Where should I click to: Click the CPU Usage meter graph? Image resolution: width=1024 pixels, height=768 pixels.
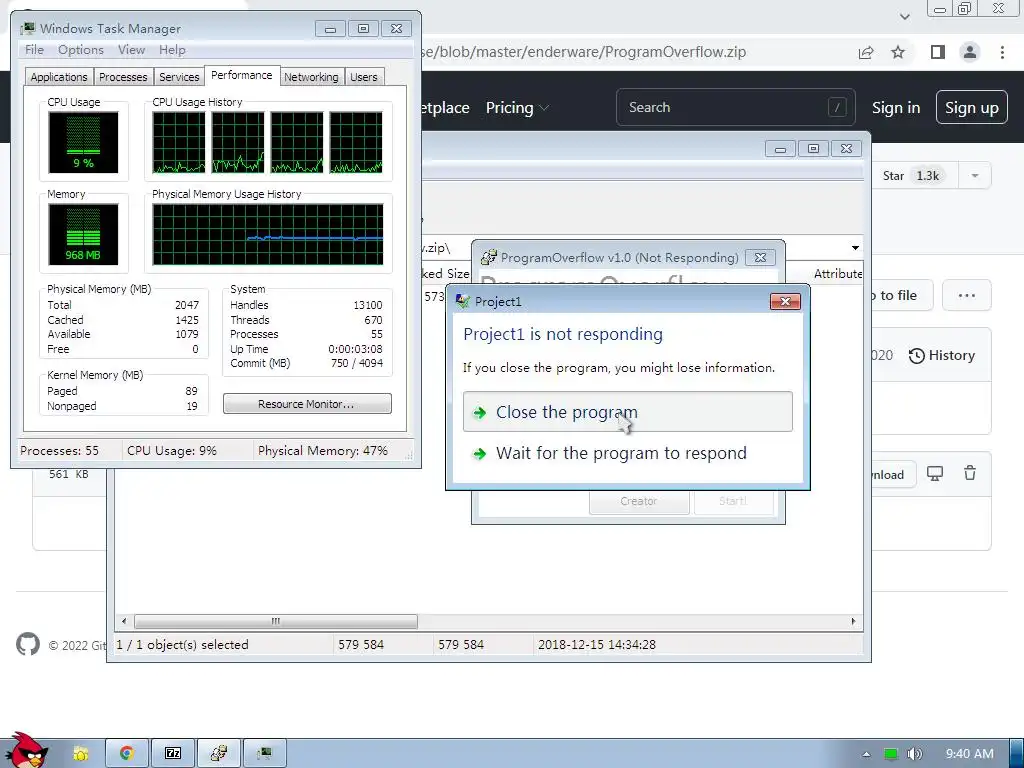coord(83,142)
